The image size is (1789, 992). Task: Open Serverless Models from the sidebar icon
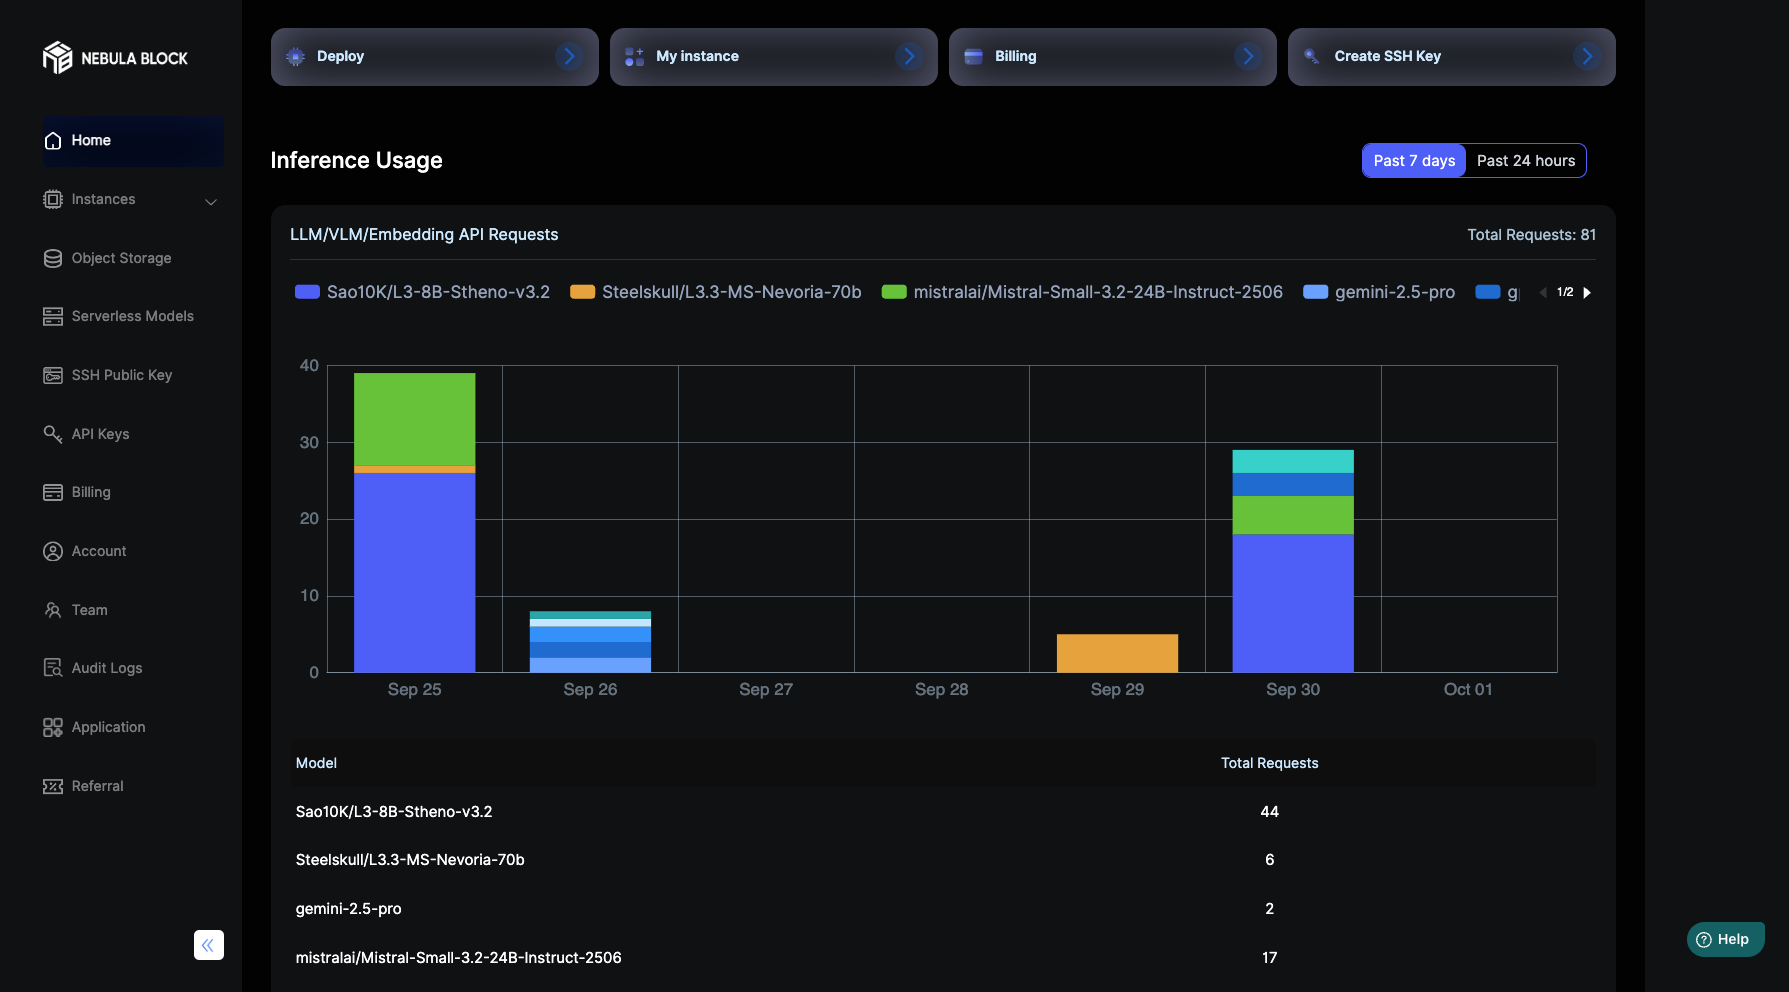coord(53,316)
